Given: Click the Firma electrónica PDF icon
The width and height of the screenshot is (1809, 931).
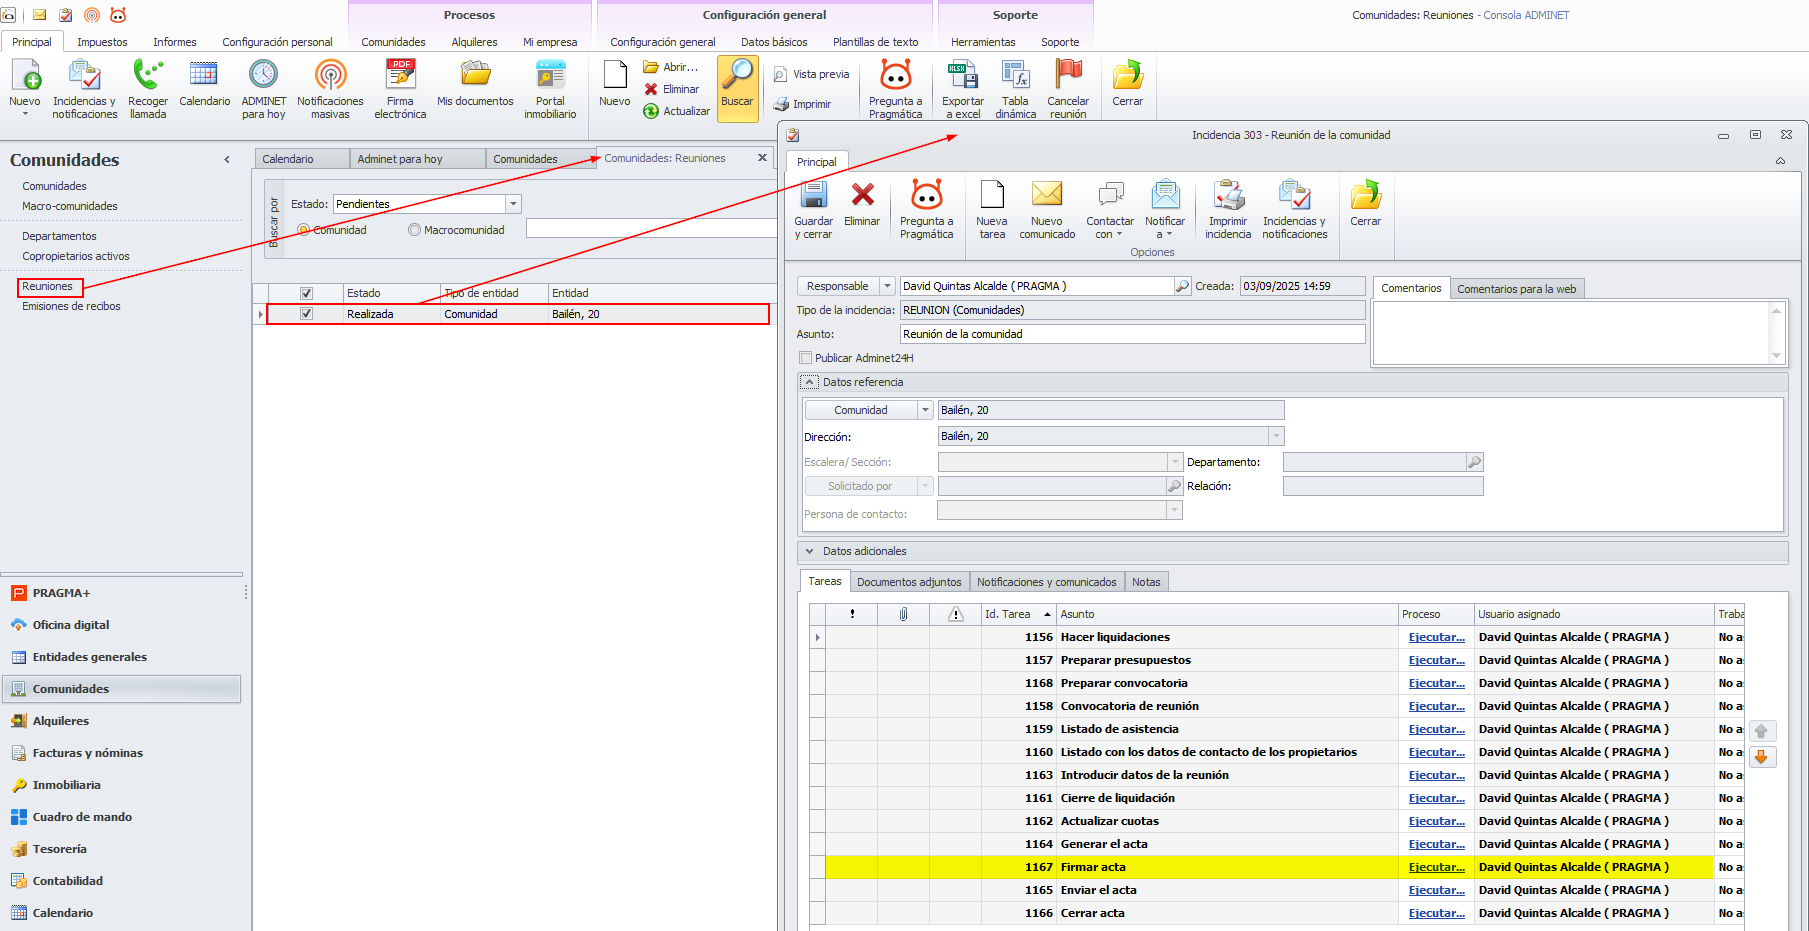Looking at the screenshot, I should click(400, 76).
